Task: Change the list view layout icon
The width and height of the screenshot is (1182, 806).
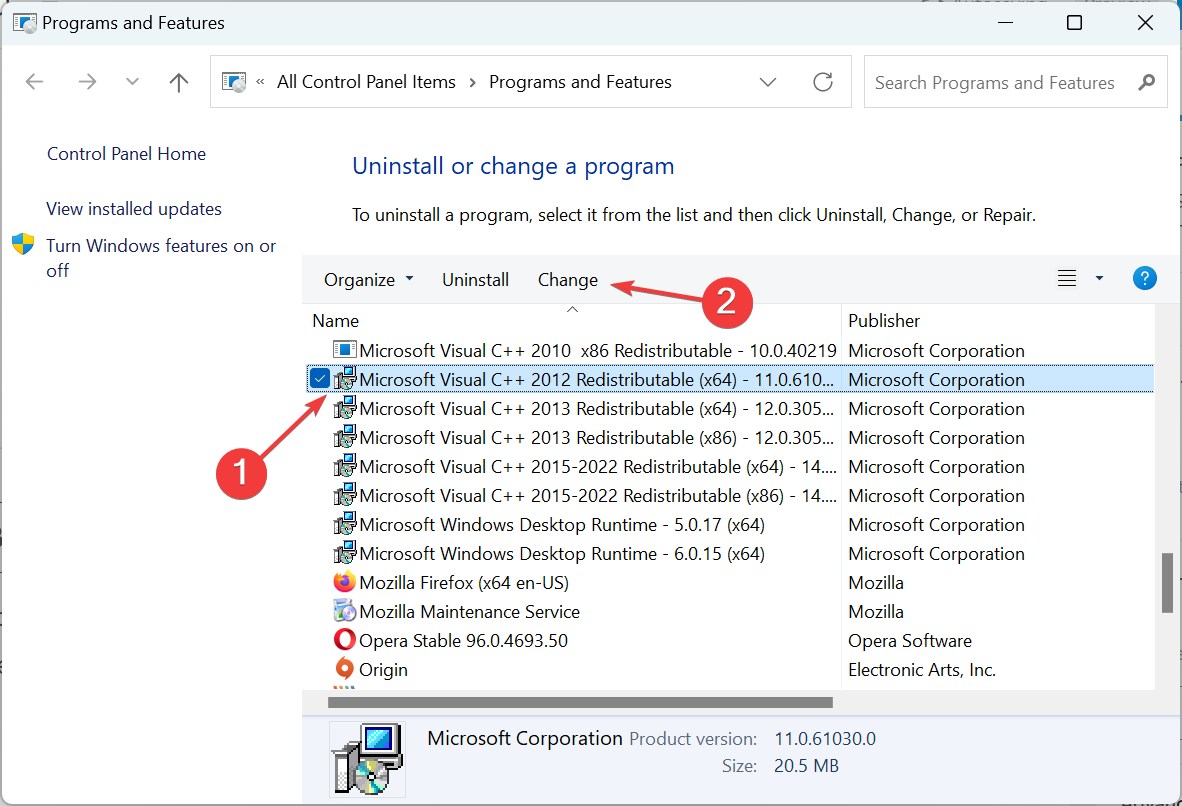Action: pyautogui.click(x=1067, y=278)
